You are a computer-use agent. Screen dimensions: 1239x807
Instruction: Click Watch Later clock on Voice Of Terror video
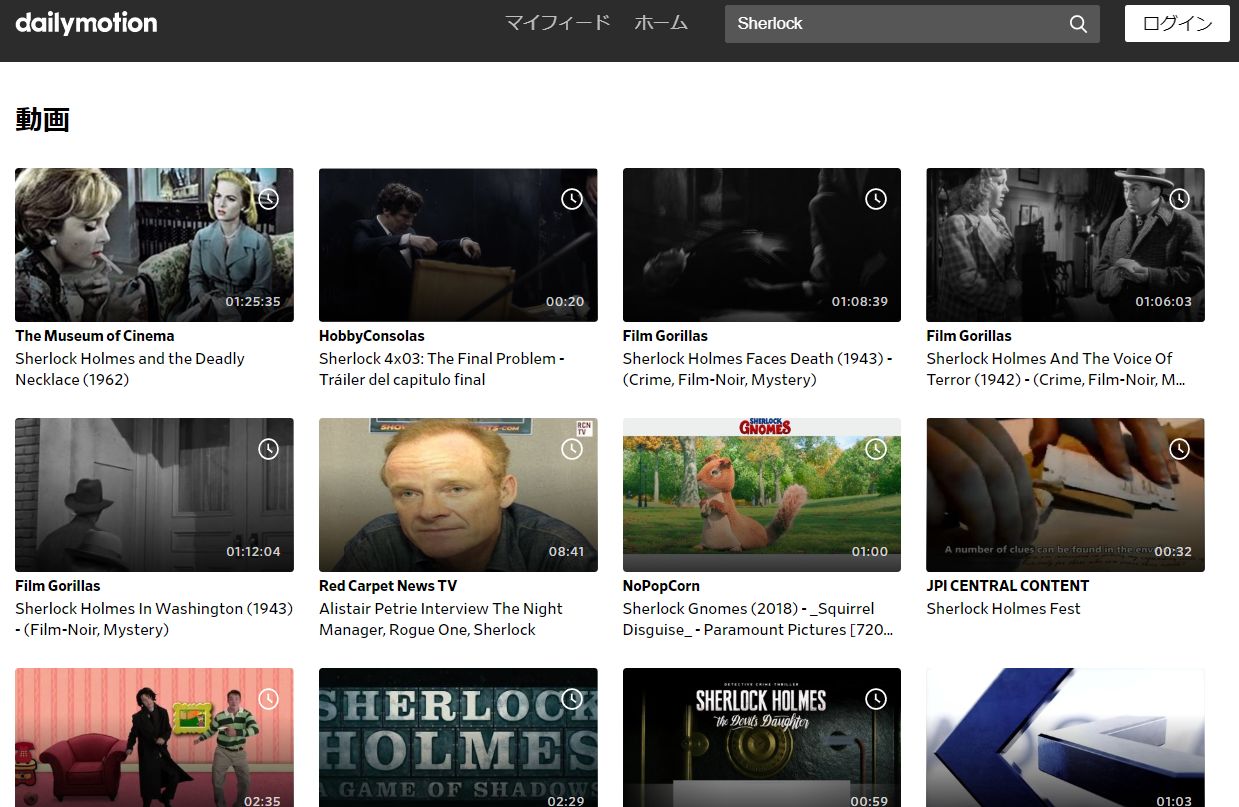[1180, 199]
